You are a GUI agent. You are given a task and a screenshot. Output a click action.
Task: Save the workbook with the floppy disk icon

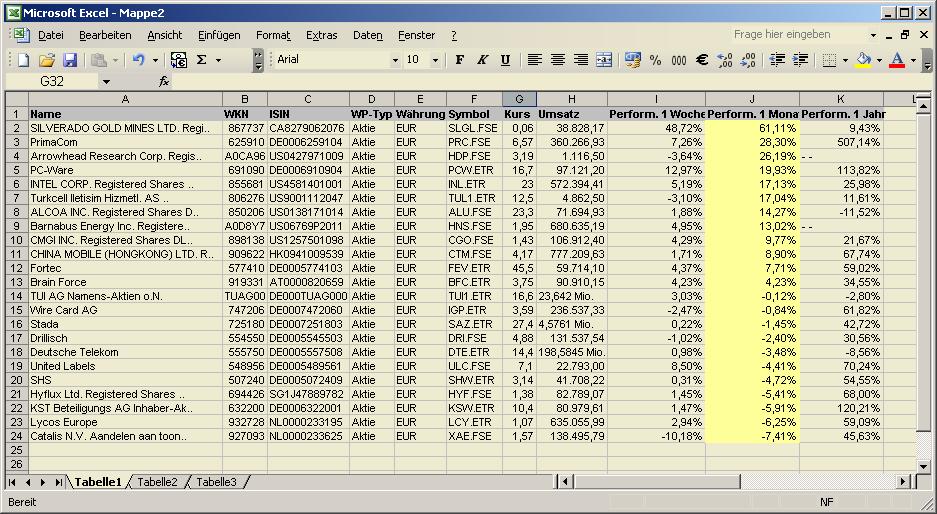coord(70,60)
